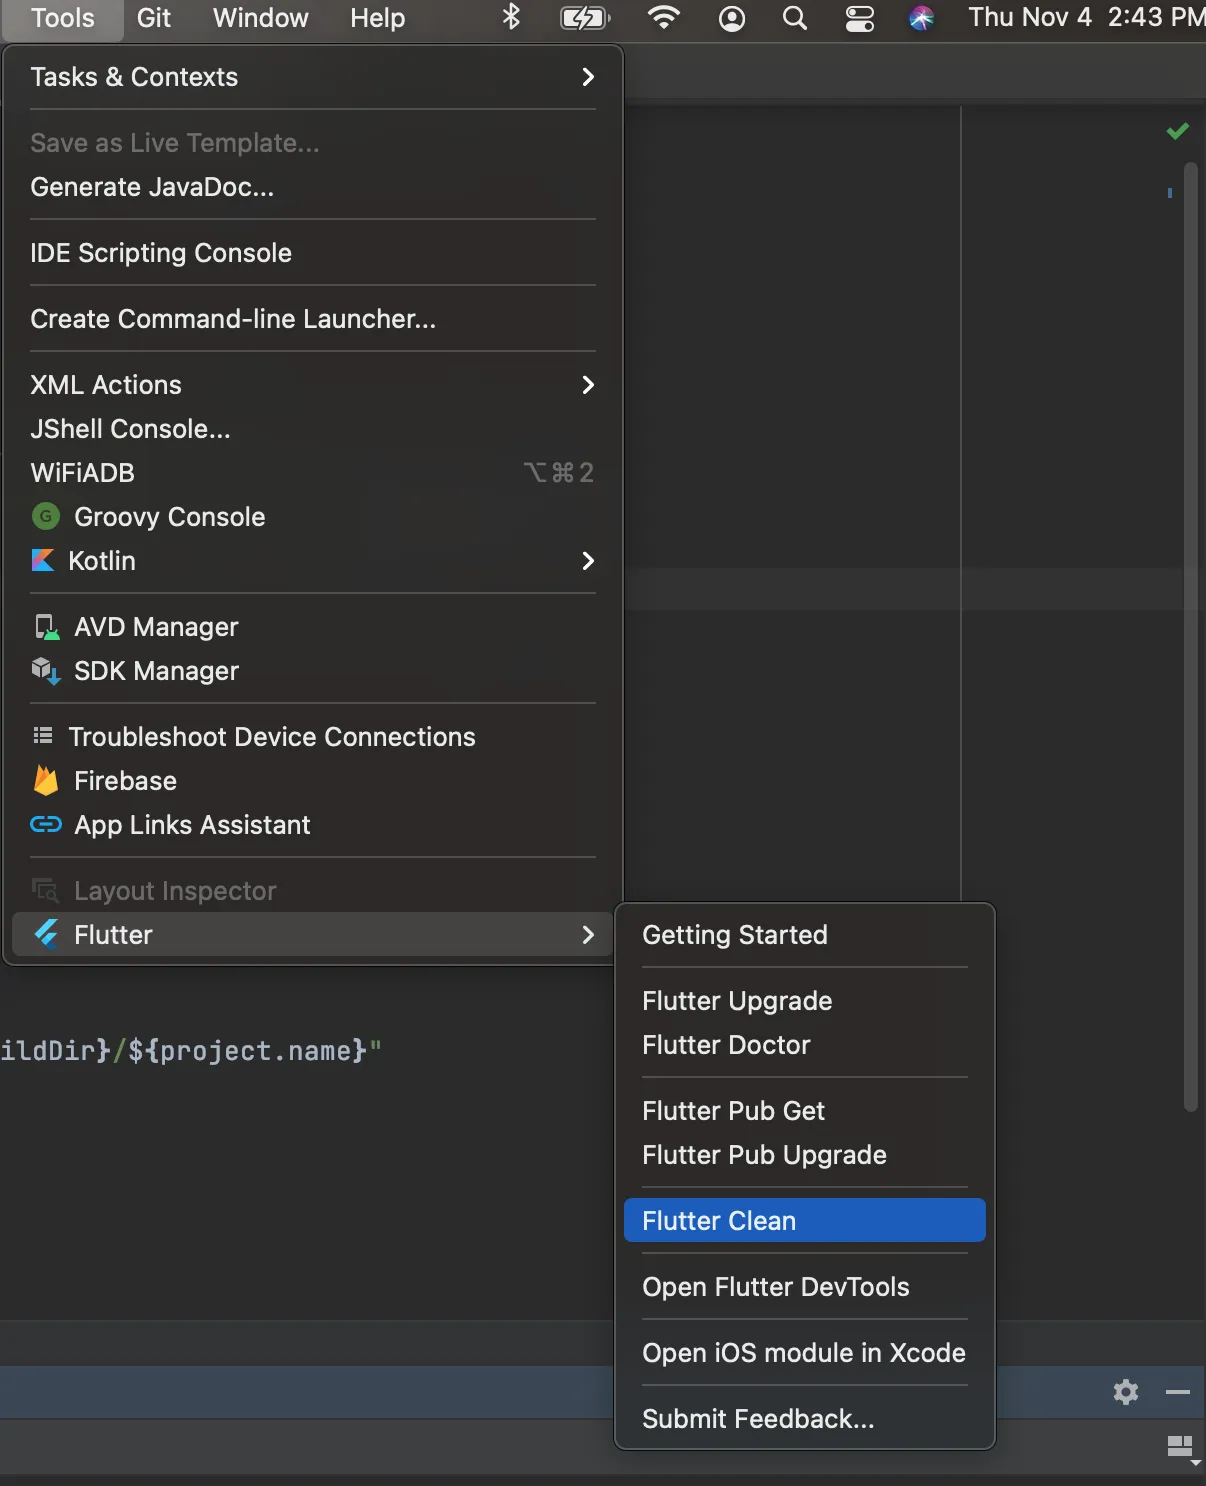This screenshot has width=1206, height=1486.
Task: Click the AVD Manager device icon
Action: pyautogui.click(x=46, y=627)
